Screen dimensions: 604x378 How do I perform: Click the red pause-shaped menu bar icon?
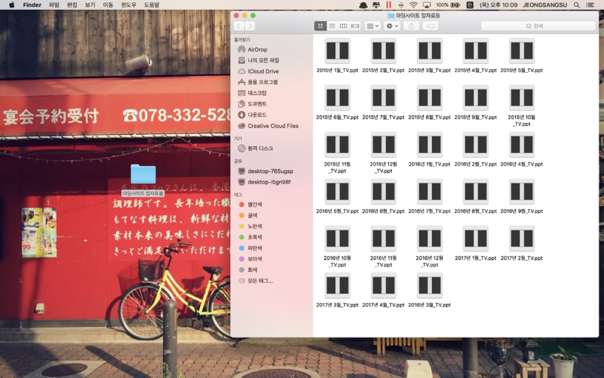tap(388, 5)
